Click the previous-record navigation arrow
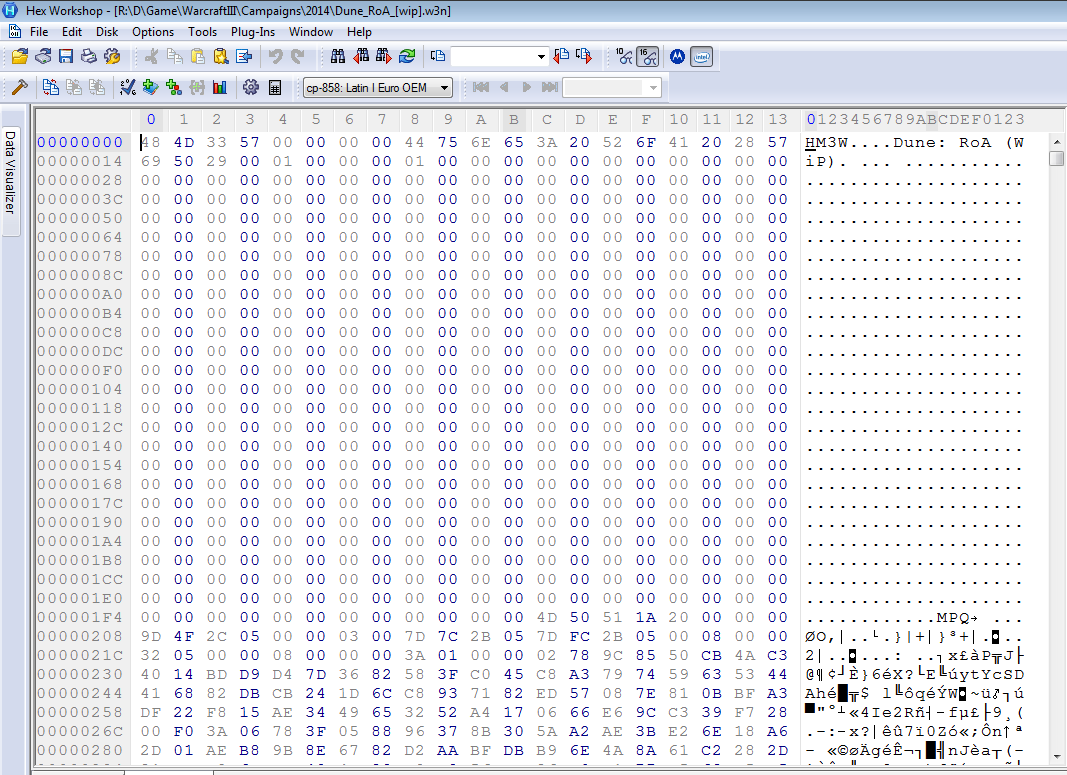This screenshot has height=775, width=1067. (504, 87)
